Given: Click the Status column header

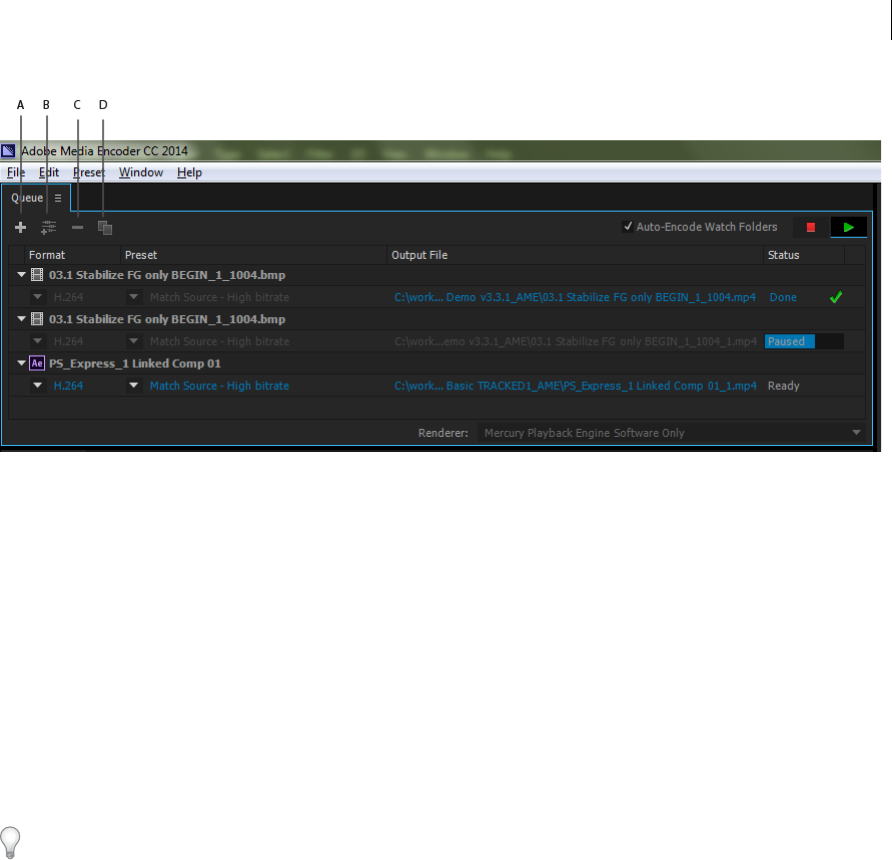Looking at the screenshot, I should click(x=783, y=255).
